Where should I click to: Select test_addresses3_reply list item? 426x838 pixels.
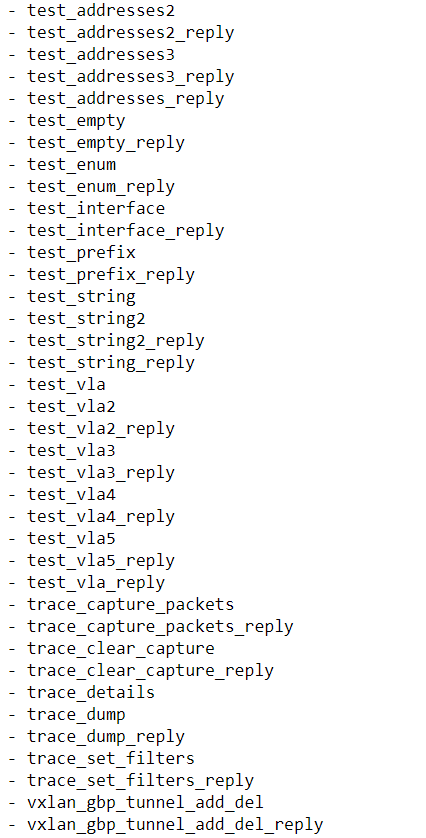pyautogui.click(x=130, y=76)
